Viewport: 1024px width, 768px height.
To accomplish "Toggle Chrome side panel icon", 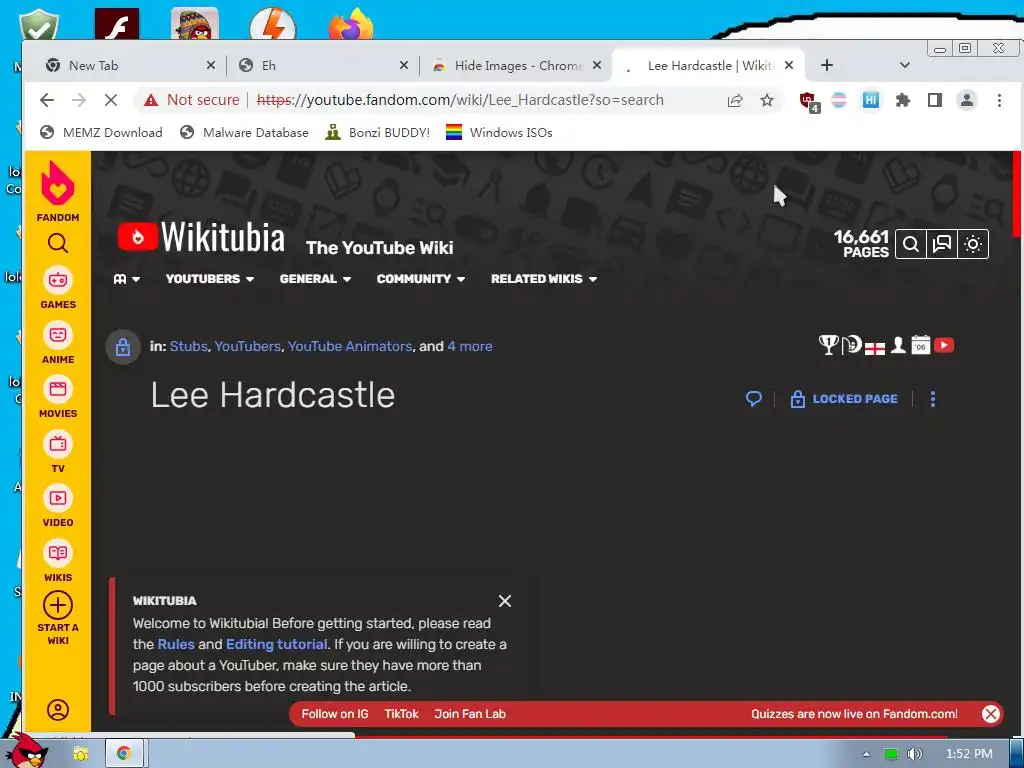I will [935, 100].
